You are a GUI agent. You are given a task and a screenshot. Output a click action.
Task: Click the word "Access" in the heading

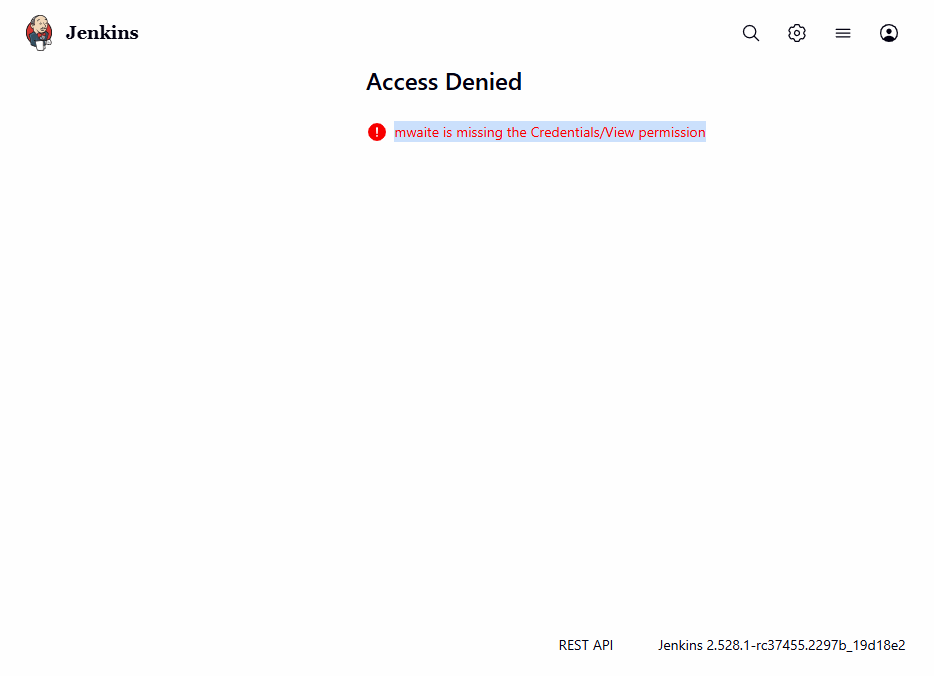point(402,82)
